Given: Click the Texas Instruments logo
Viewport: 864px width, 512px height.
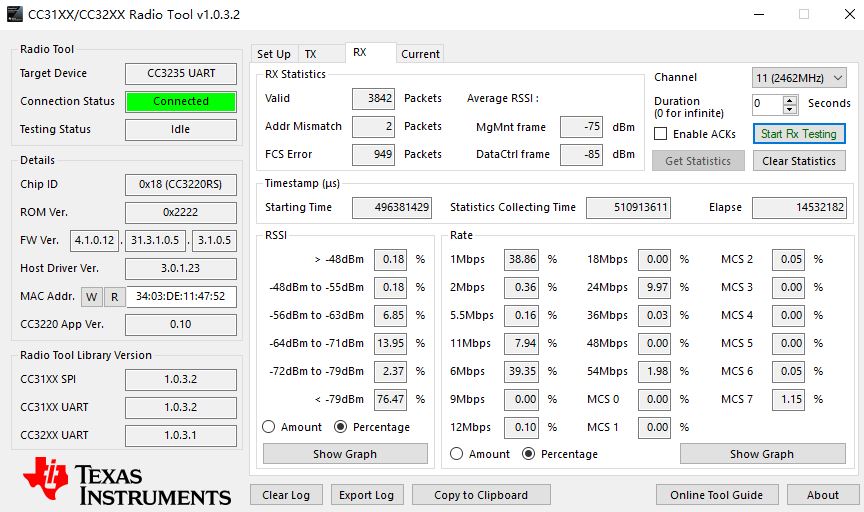Looking at the screenshot, I should 127,482.
